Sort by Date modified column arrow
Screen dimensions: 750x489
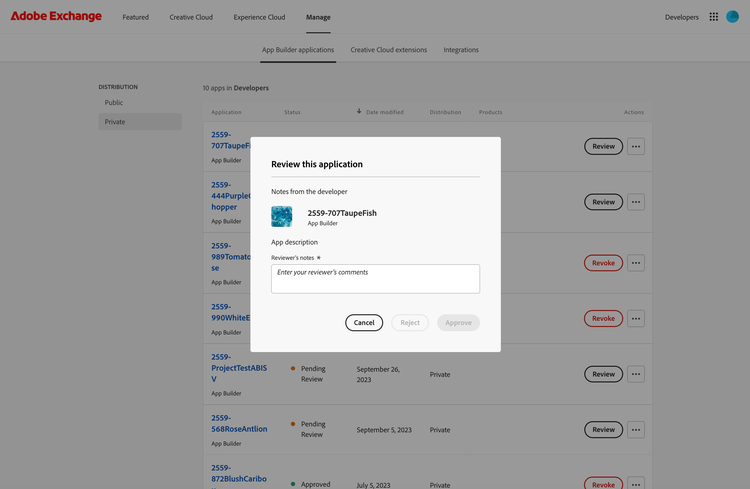(x=359, y=112)
